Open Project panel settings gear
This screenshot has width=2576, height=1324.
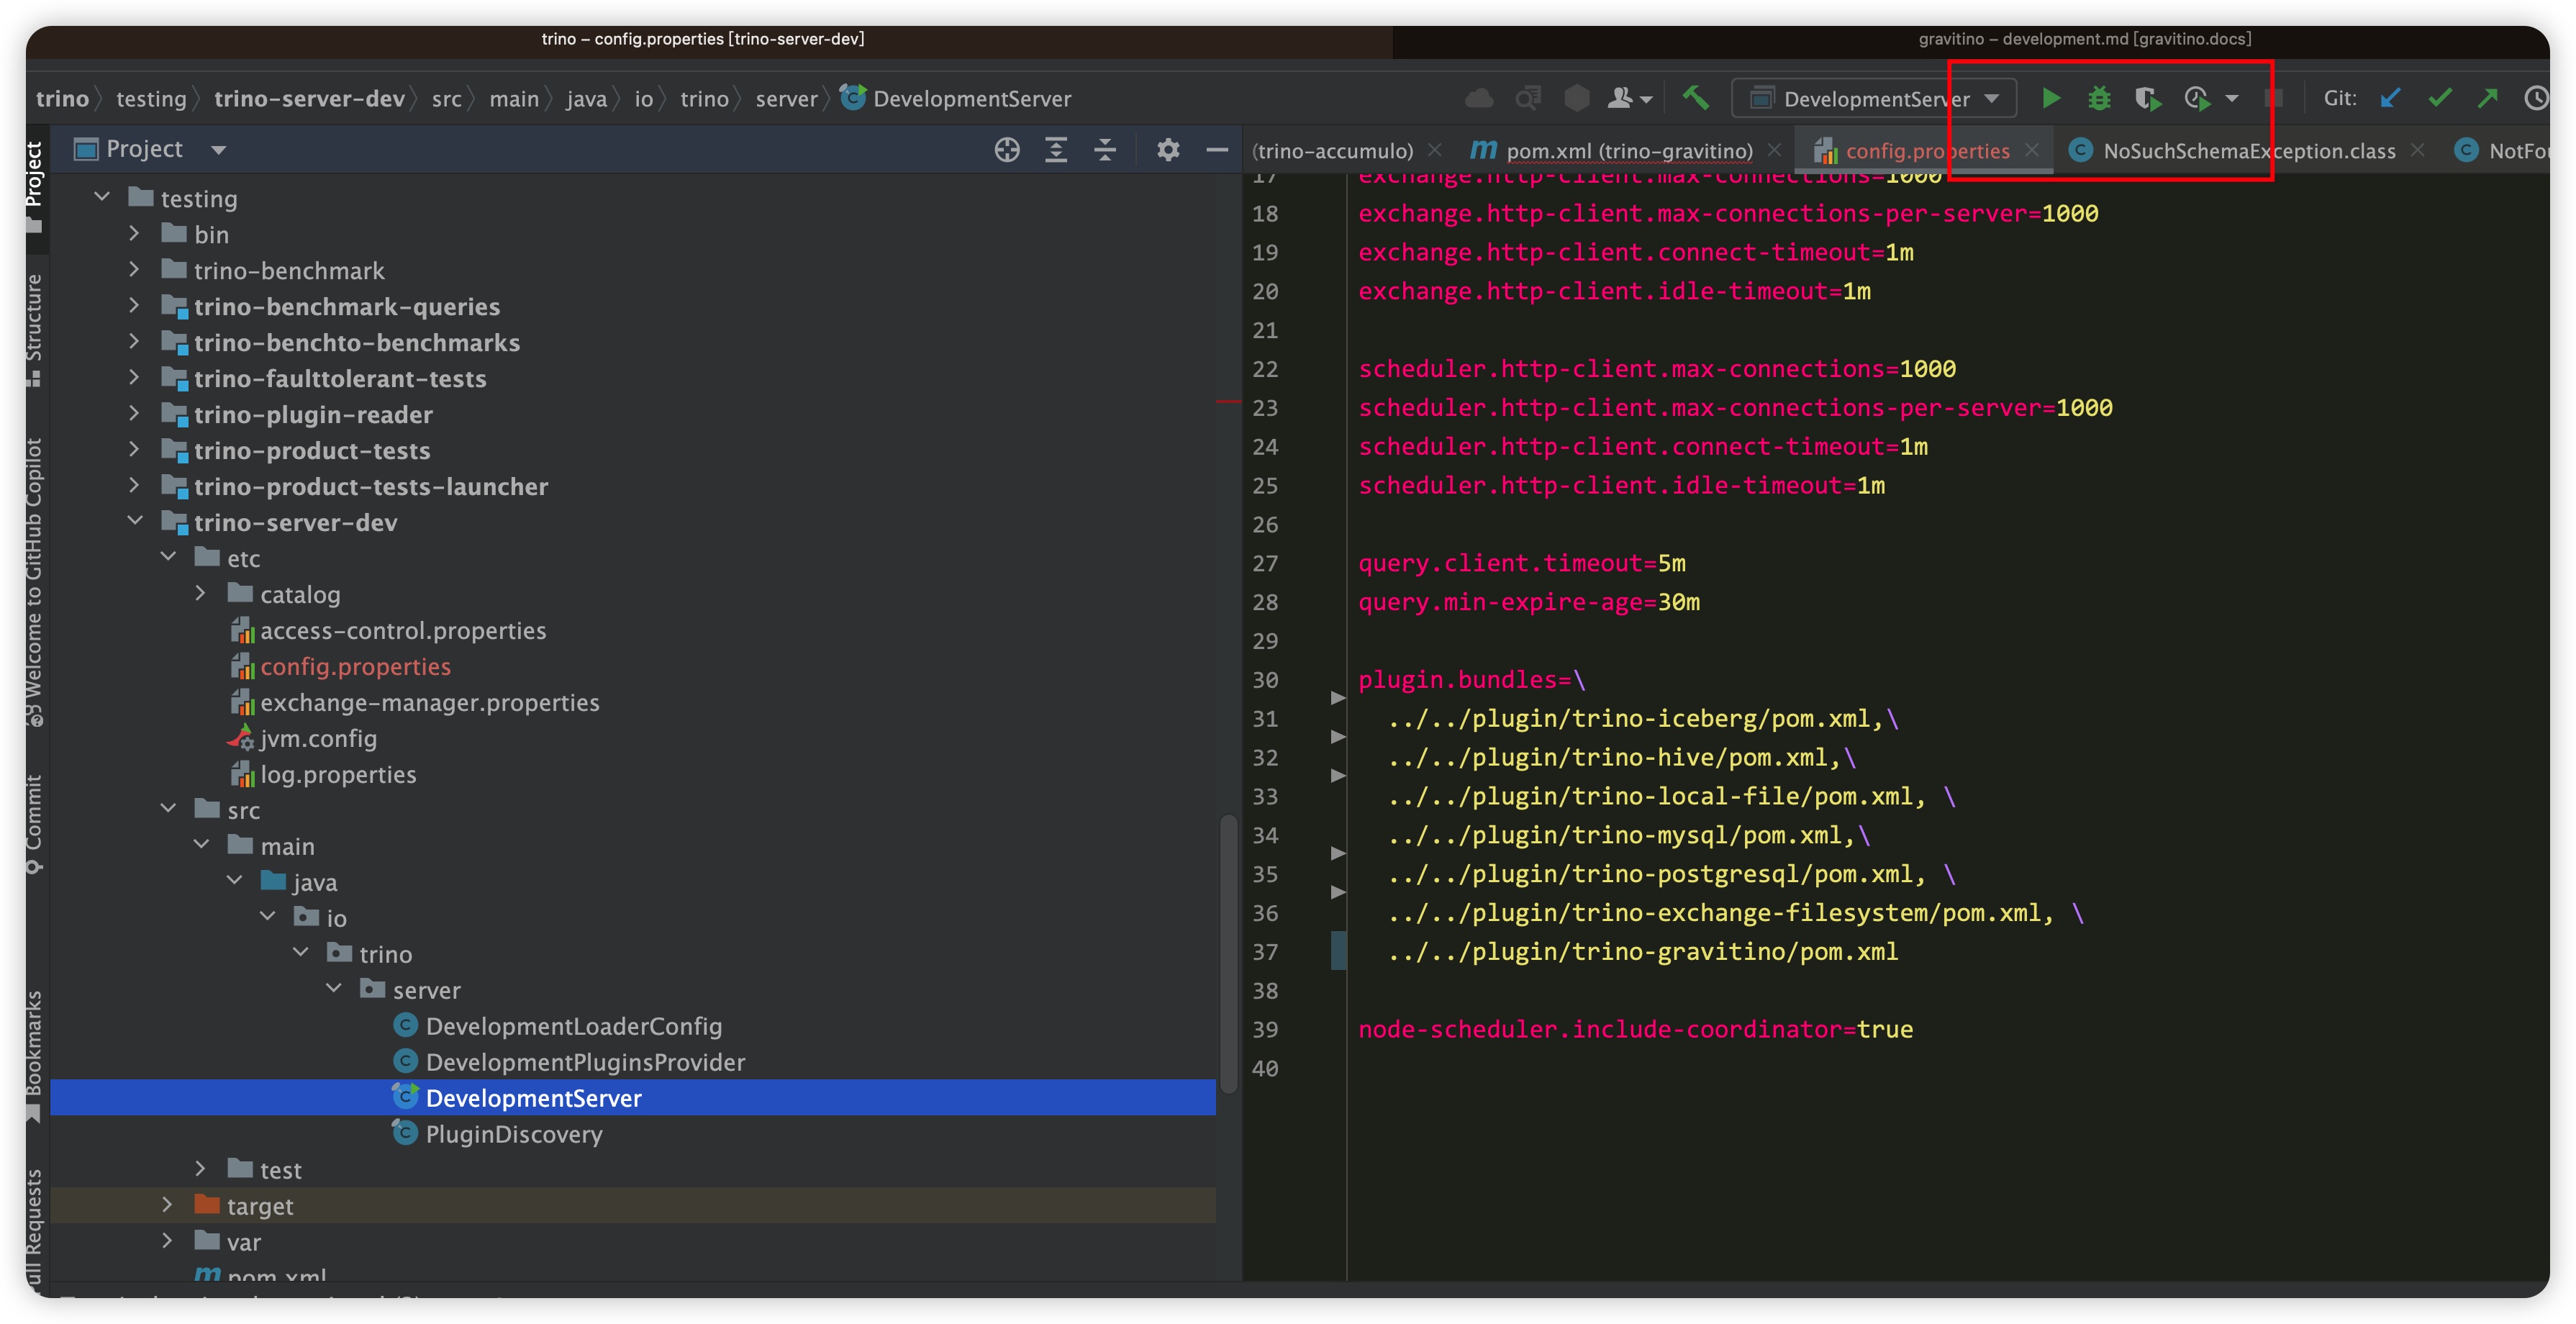(1168, 150)
